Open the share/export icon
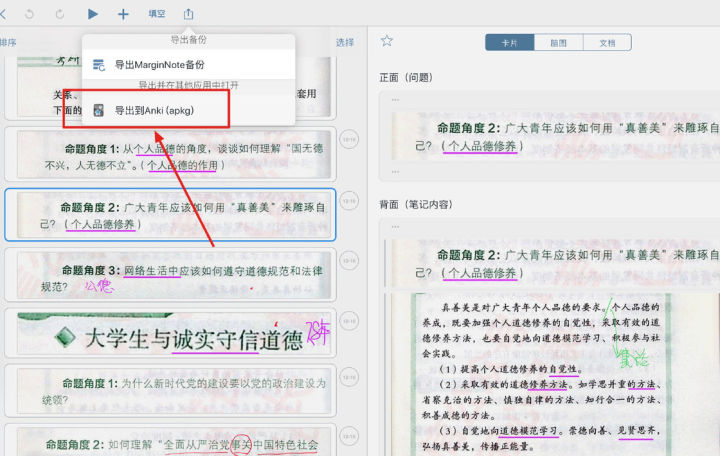 tap(188, 14)
